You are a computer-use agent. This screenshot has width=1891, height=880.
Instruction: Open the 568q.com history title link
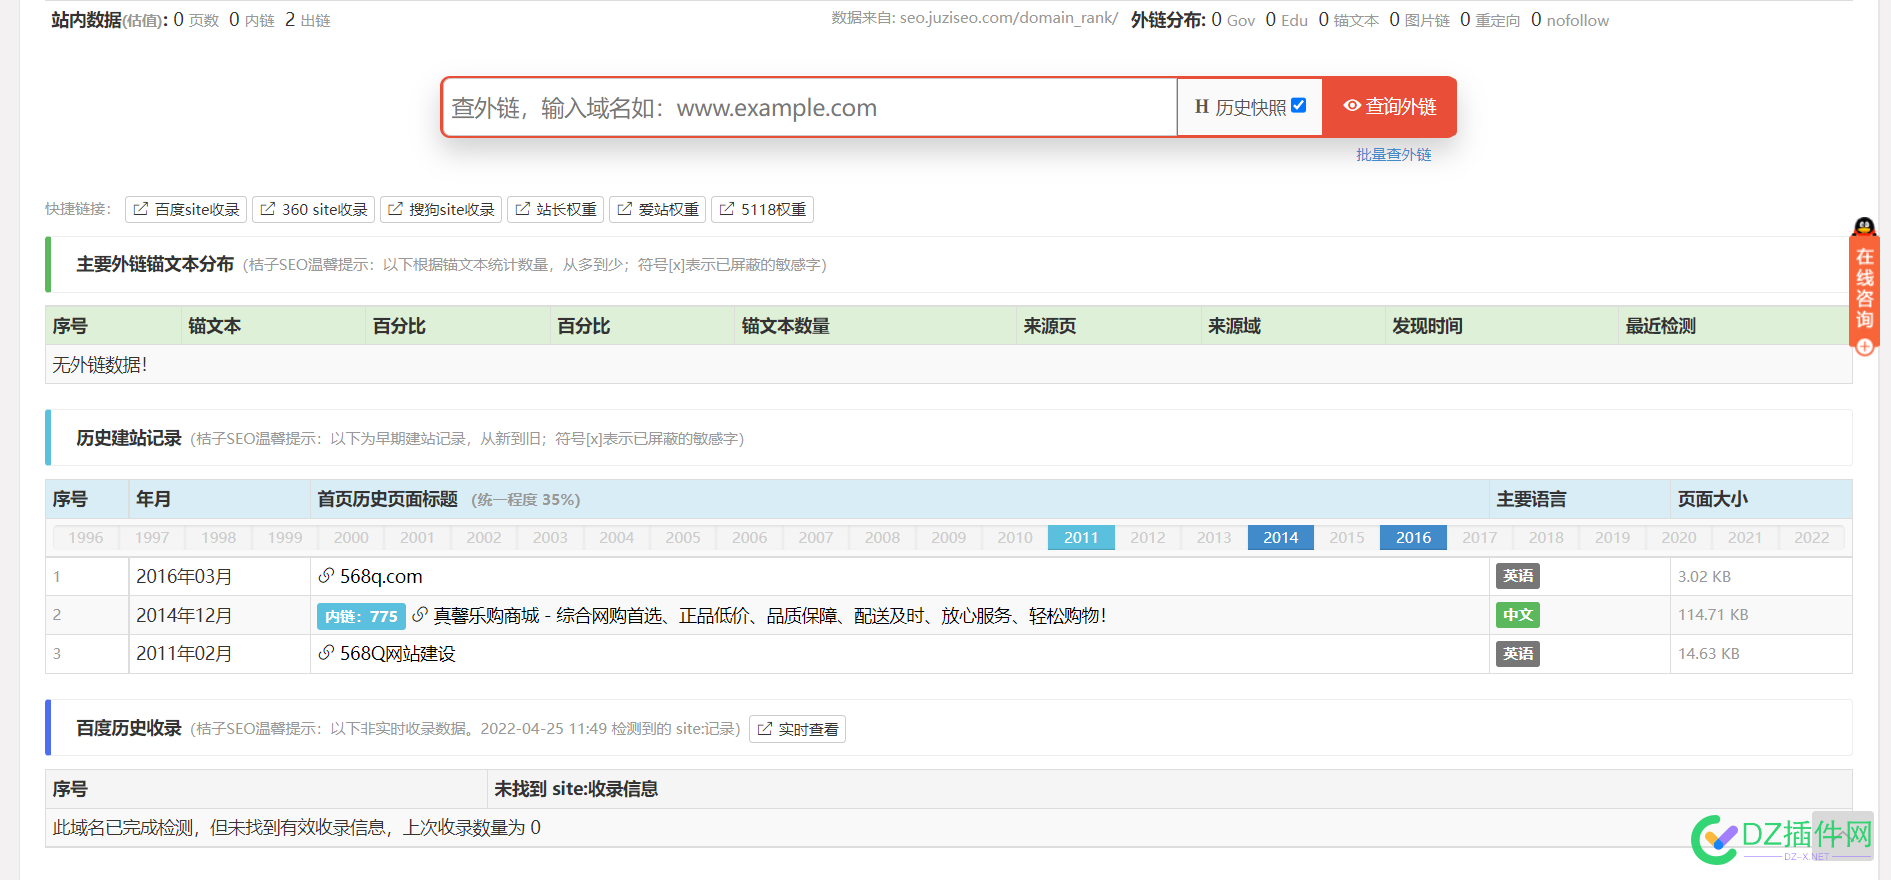pos(381,576)
